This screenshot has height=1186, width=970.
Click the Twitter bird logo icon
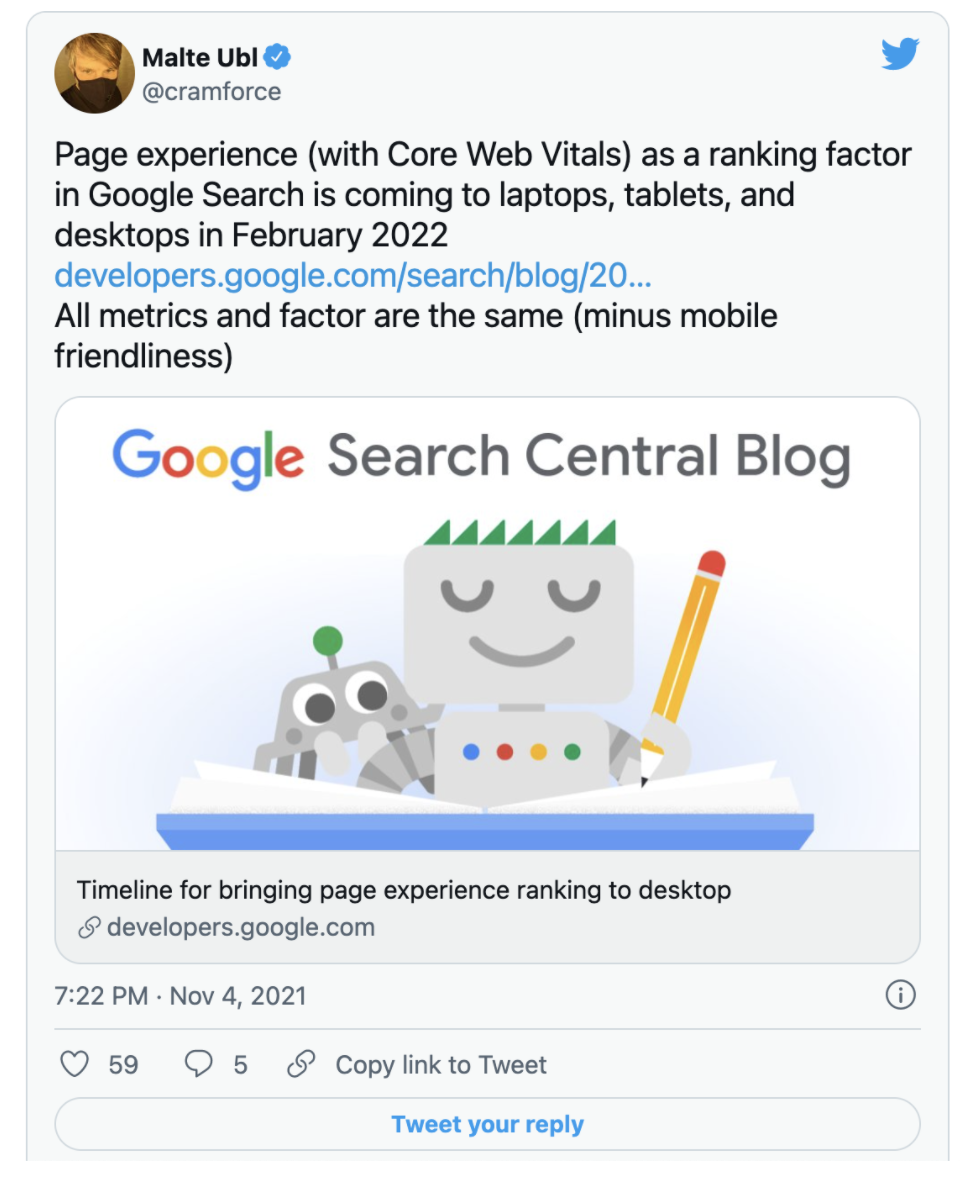(899, 55)
